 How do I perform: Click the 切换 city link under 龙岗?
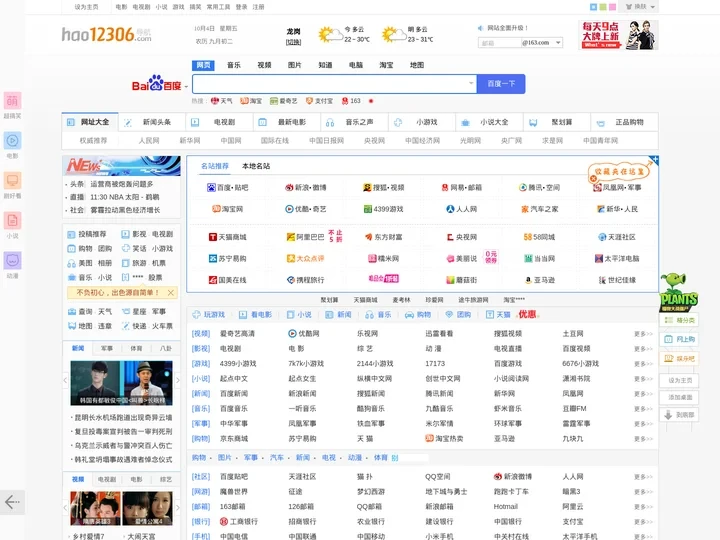point(293,42)
